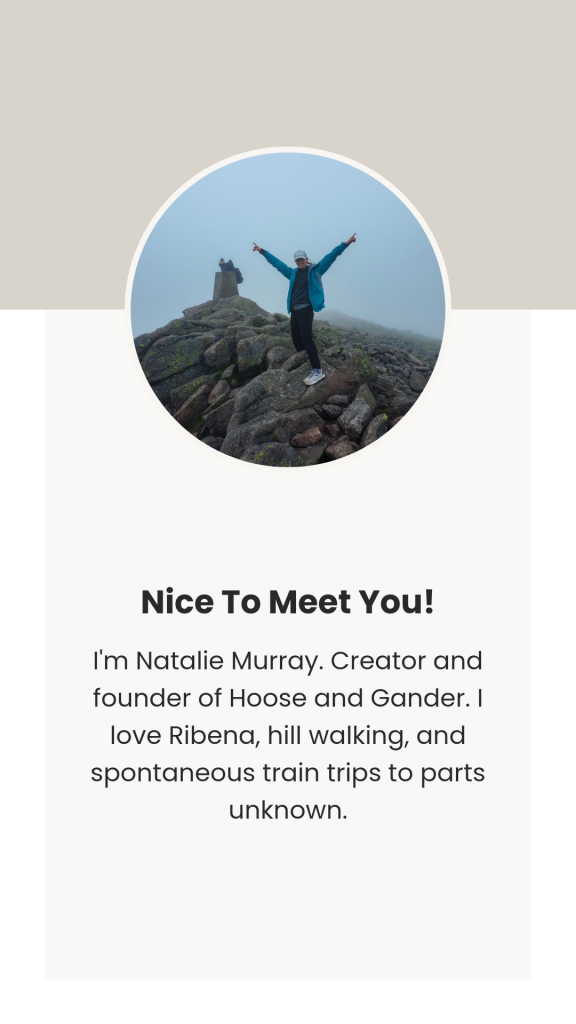Click the word "unknown." ending the bio

[288, 810]
